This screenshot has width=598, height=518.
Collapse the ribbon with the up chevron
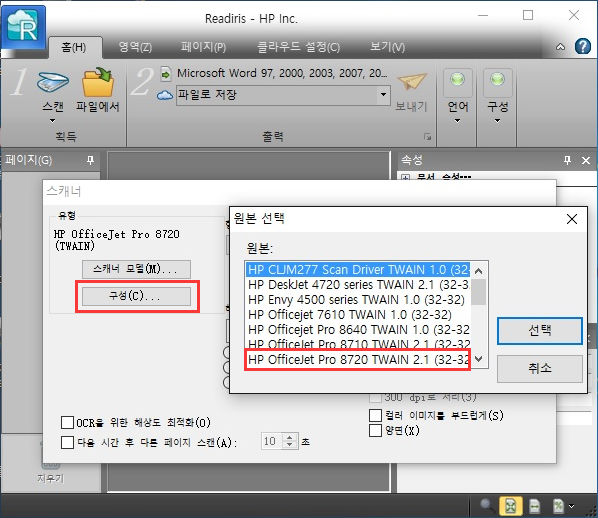point(560,47)
